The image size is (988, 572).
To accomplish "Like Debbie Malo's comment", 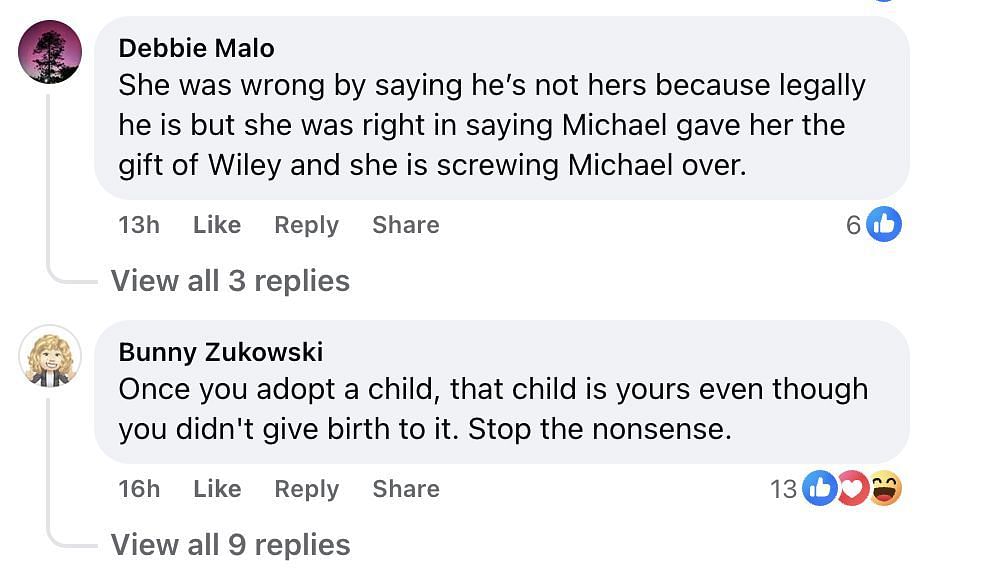I will [217, 225].
